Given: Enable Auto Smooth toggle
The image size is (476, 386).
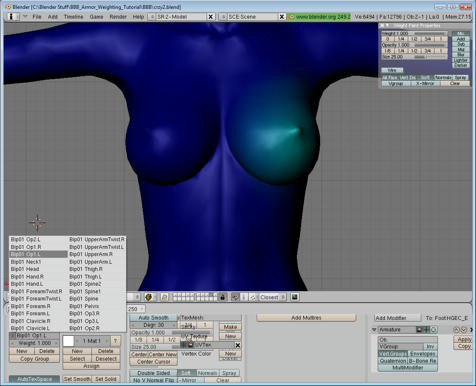Looking at the screenshot, I should pos(153,318).
